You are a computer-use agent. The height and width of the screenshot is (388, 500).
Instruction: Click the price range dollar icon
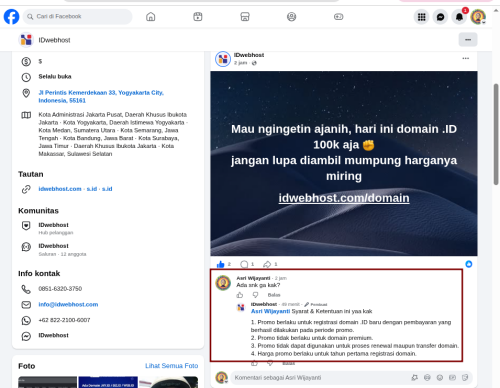tap(26, 62)
